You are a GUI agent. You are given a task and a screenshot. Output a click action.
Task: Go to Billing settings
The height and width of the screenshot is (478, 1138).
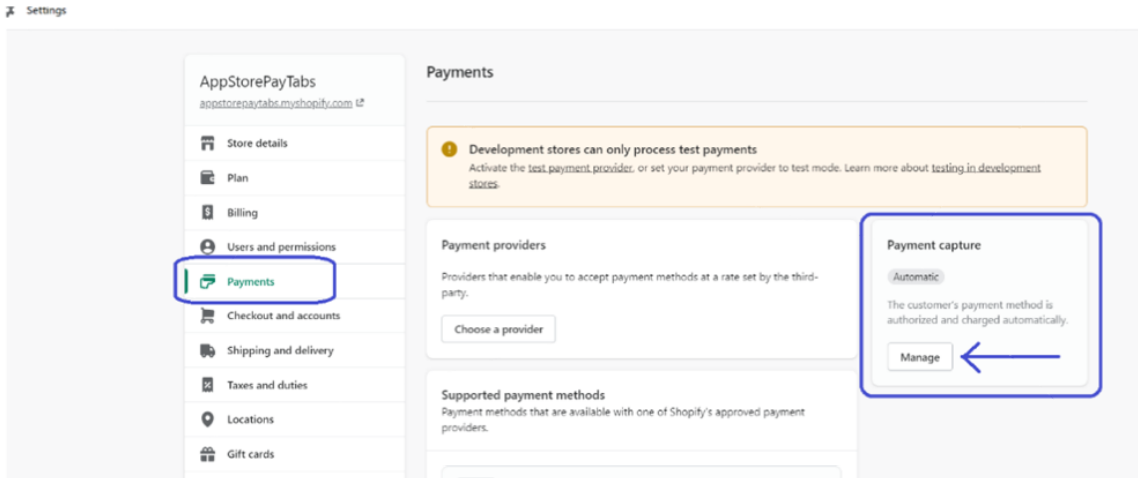(x=295, y=213)
